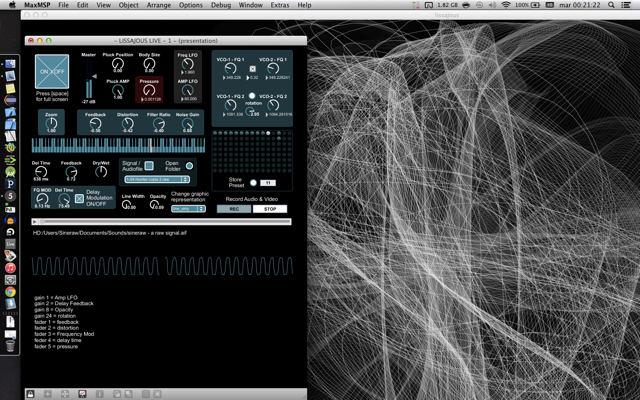The height and width of the screenshot is (400, 640).
Task: Click the Spotlight search magnifier icon
Action: [x=611, y=5]
